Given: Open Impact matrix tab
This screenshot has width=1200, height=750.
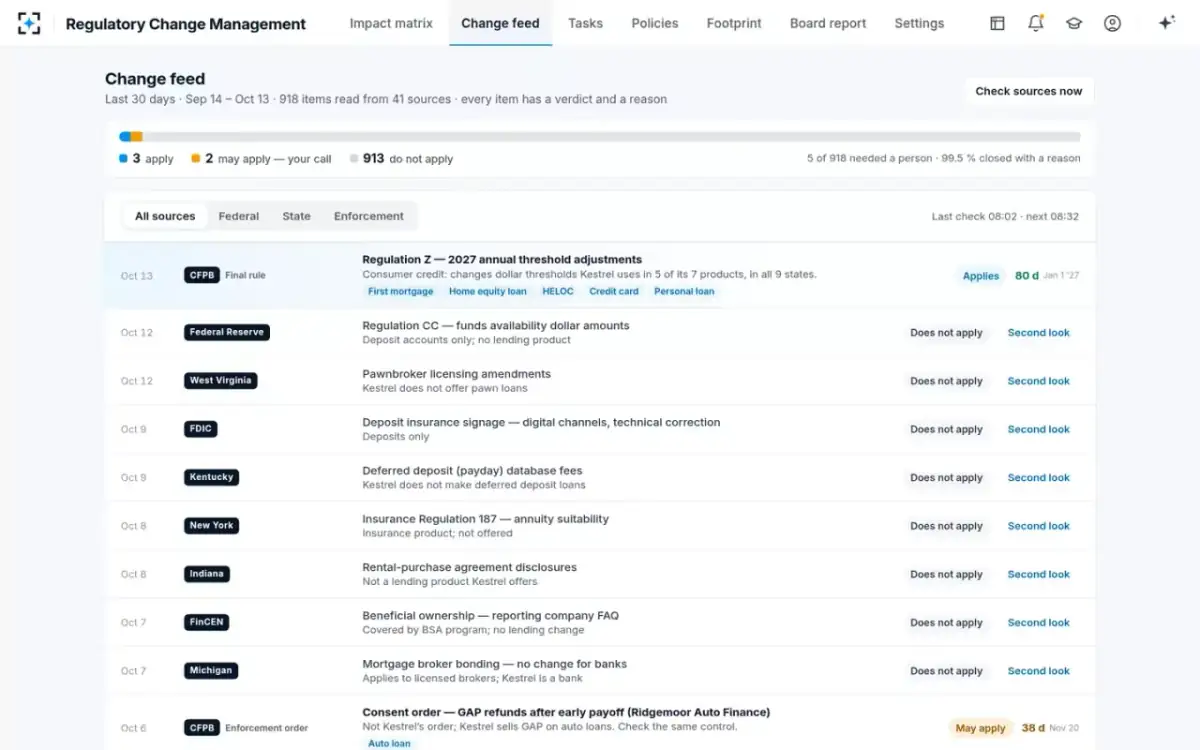Looking at the screenshot, I should click(391, 23).
